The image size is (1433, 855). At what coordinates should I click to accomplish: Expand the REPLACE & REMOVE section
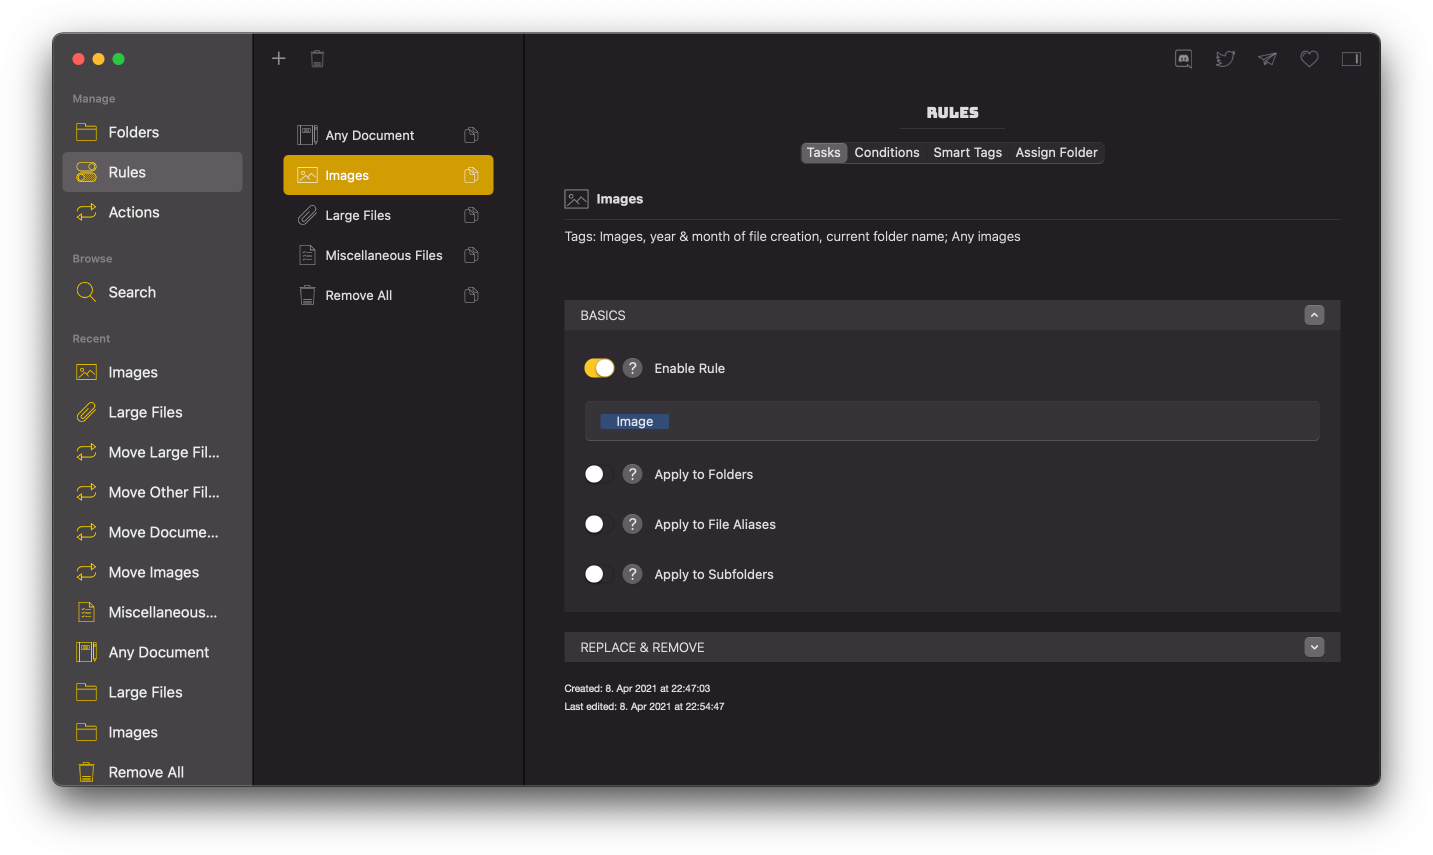[x=1314, y=647]
